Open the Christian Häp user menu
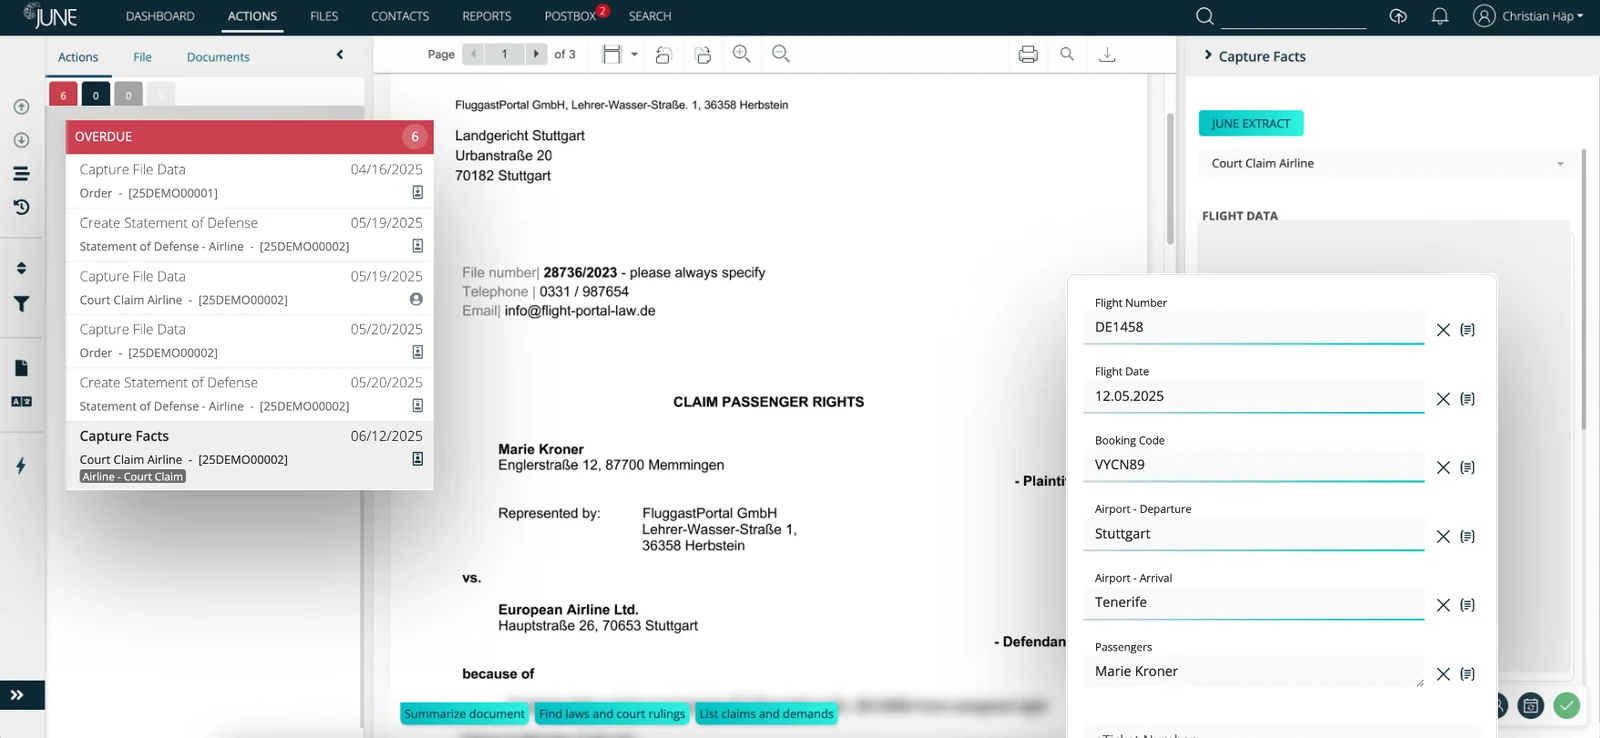Viewport: 1600px width, 738px height. click(1529, 16)
